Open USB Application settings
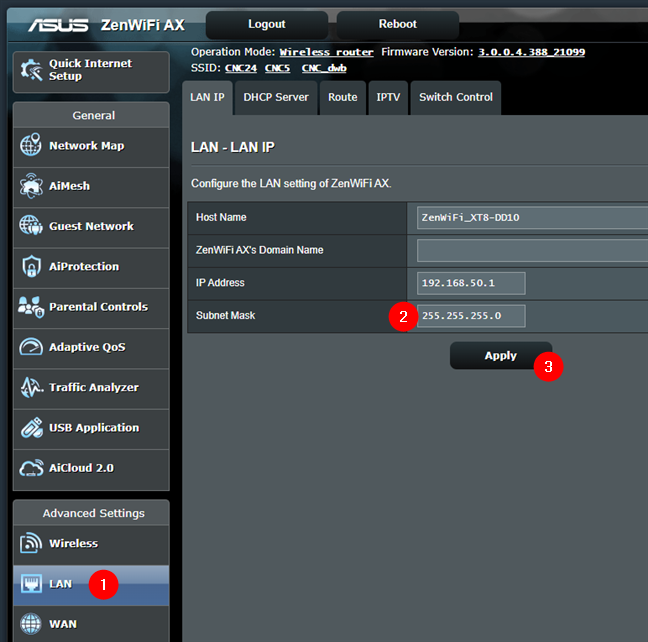The image size is (648, 642). click(91, 429)
